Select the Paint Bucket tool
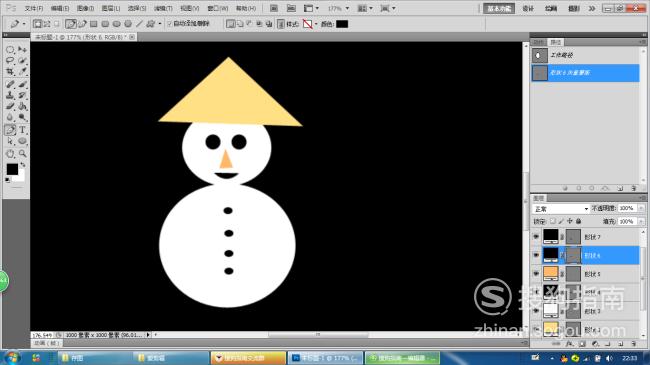This screenshot has height=365, width=650. coord(22,106)
